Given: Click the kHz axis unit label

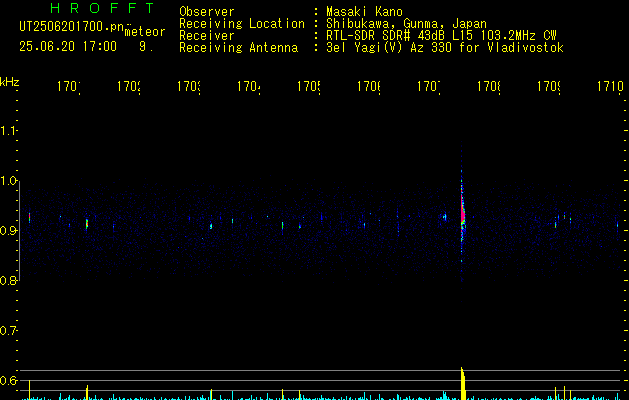Looking at the screenshot, I should click(x=9, y=82).
